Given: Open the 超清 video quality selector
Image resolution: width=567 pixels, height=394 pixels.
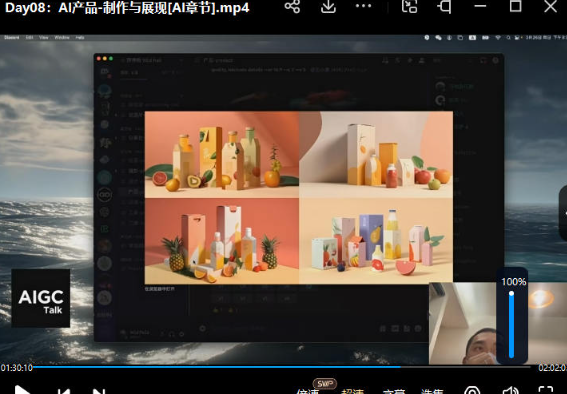Looking at the screenshot, I should [x=352, y=391].
